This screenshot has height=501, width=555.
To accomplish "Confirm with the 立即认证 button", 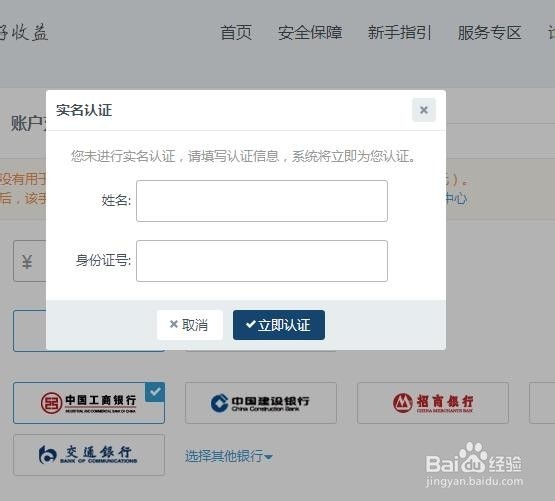I will pyautogui.click(x=279, y=325).
